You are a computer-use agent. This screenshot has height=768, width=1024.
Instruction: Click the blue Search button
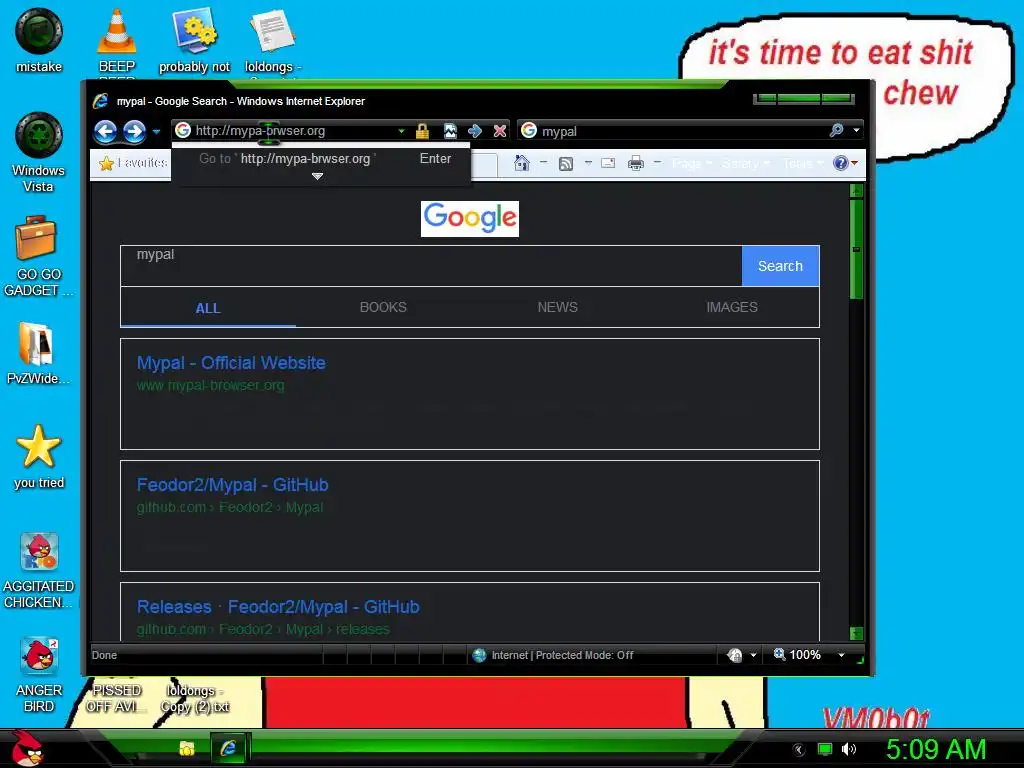point(780,266)
